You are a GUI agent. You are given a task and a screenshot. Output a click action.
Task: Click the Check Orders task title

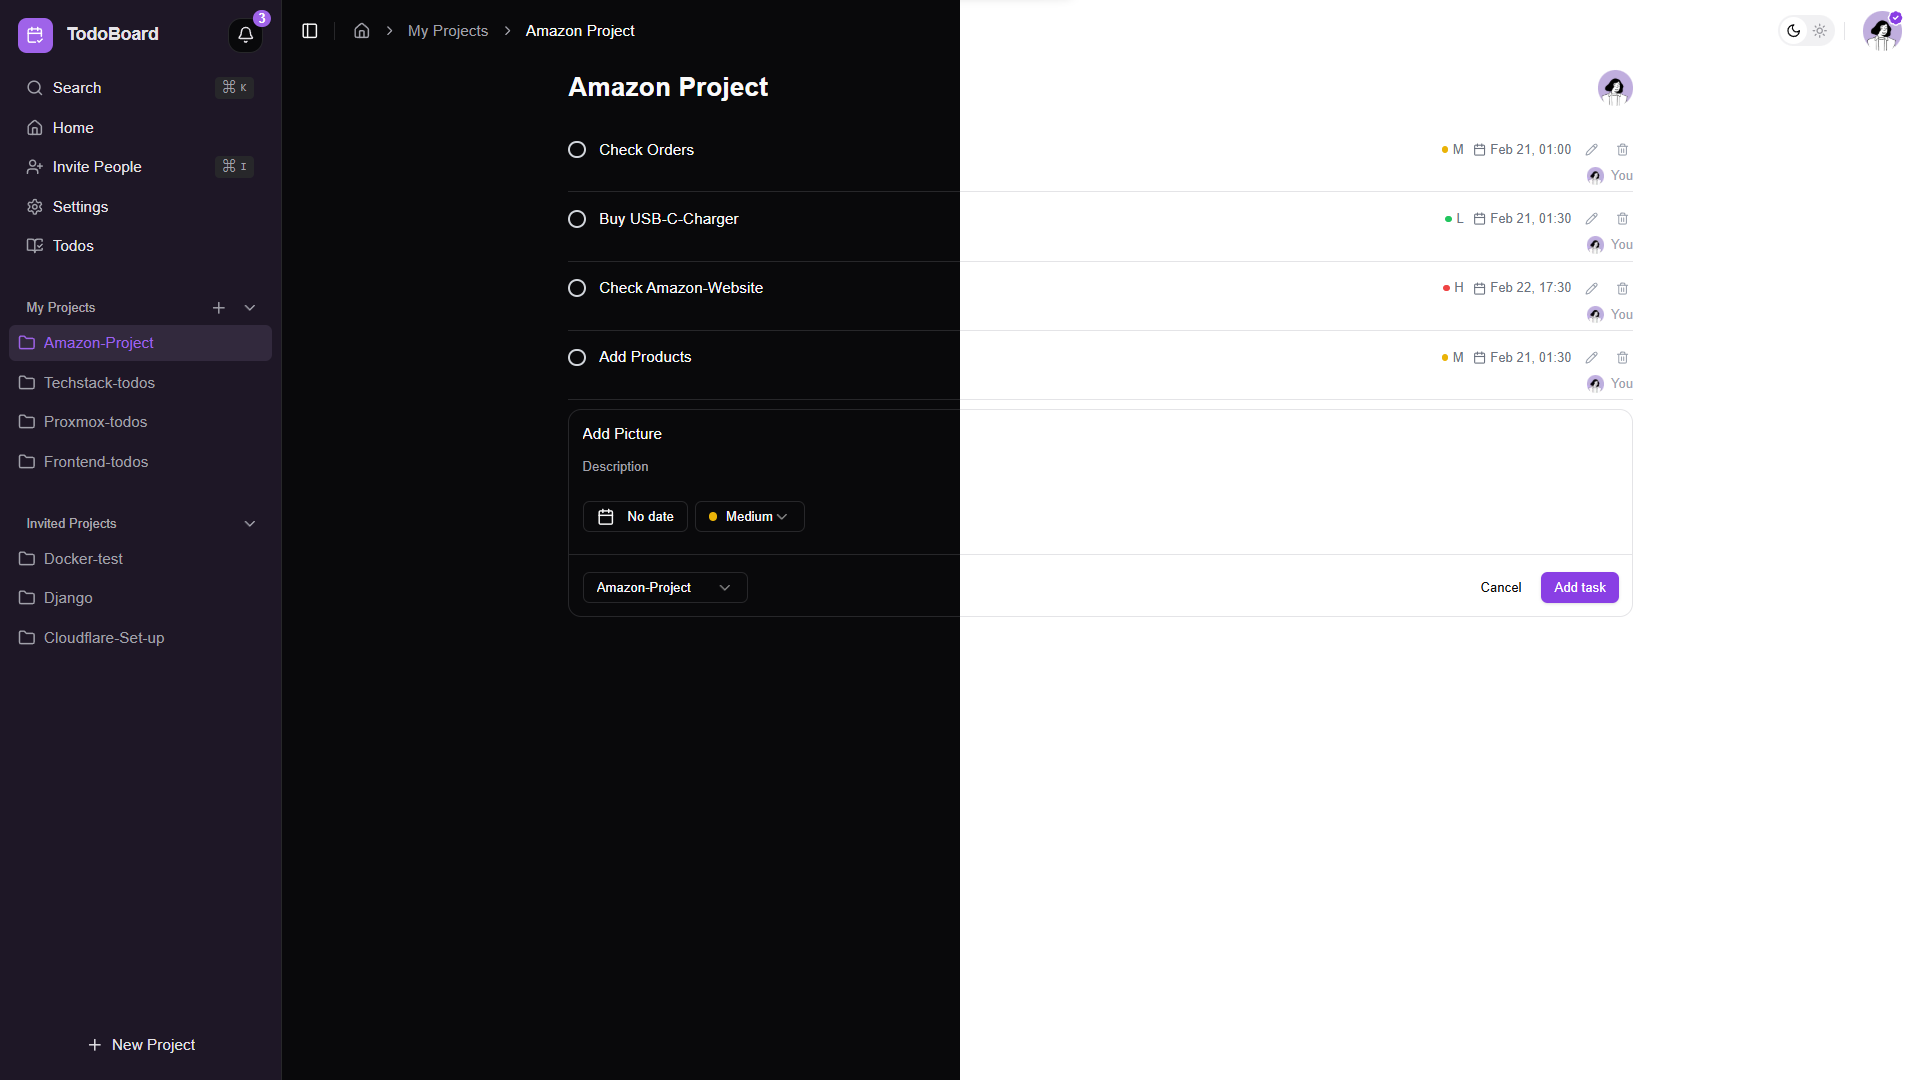coord(646,150)
